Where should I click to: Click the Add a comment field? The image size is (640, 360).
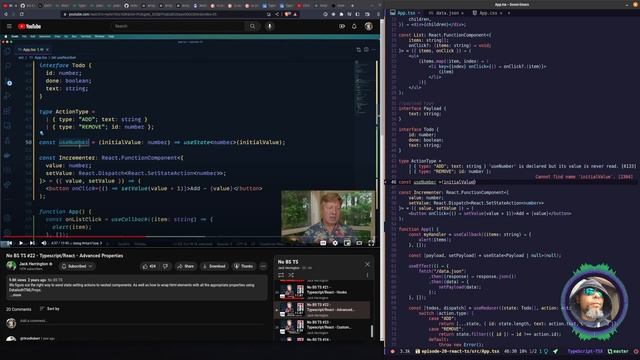coord(143,321)
